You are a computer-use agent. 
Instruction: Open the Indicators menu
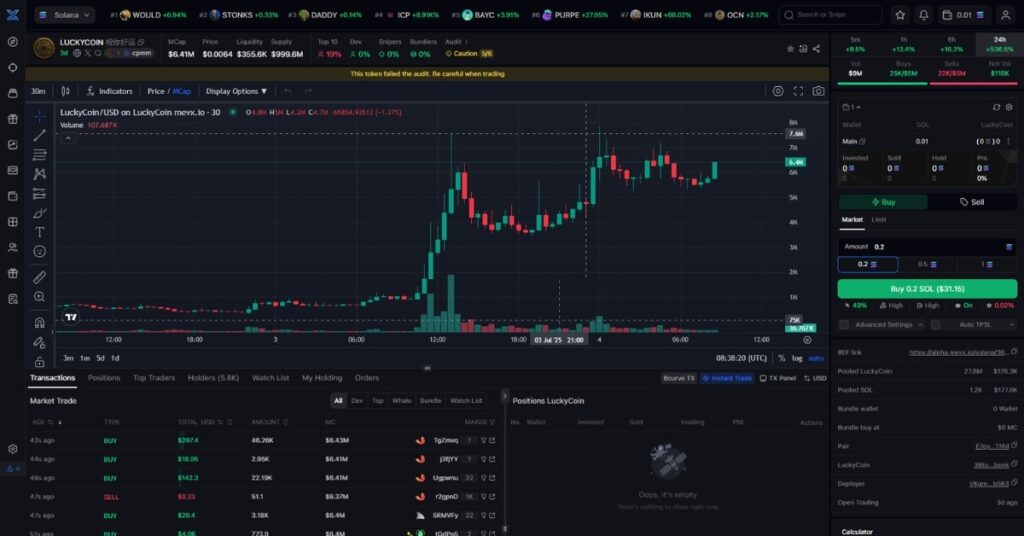[110, 91]
